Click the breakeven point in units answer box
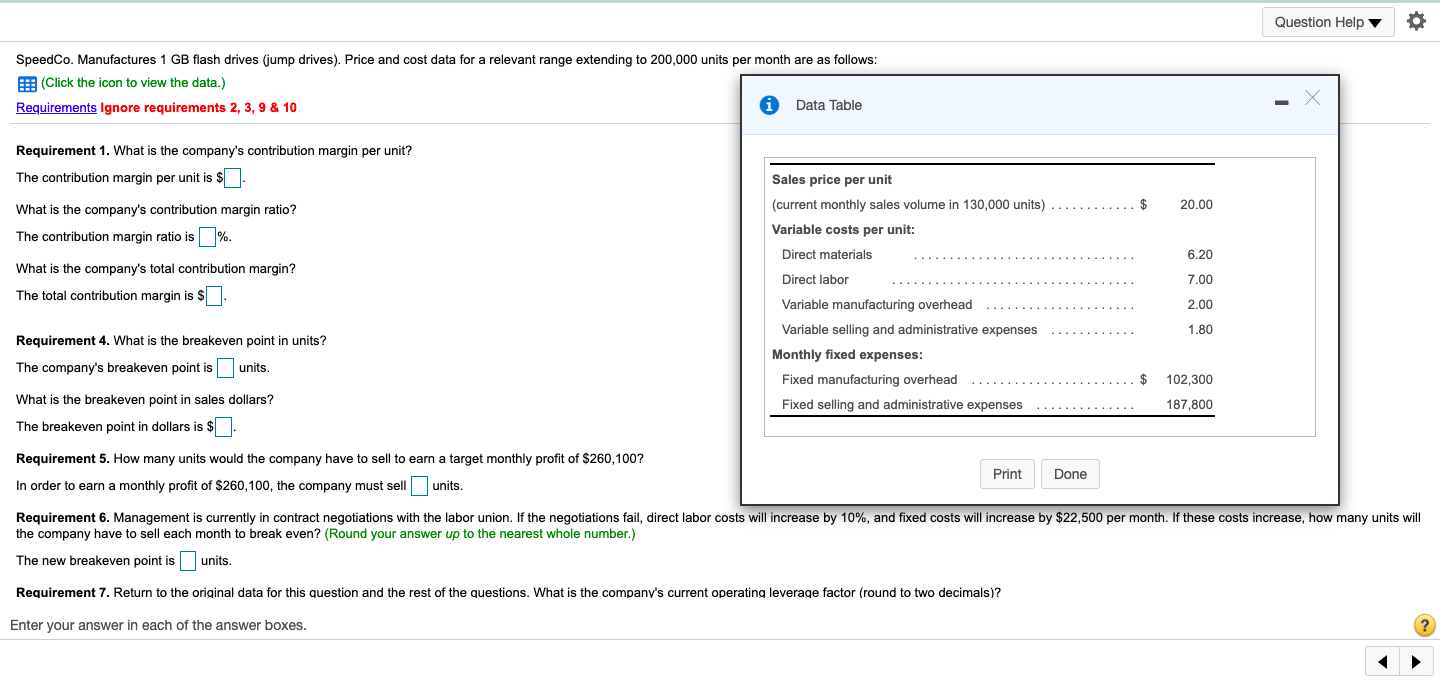 coord(225,367)
